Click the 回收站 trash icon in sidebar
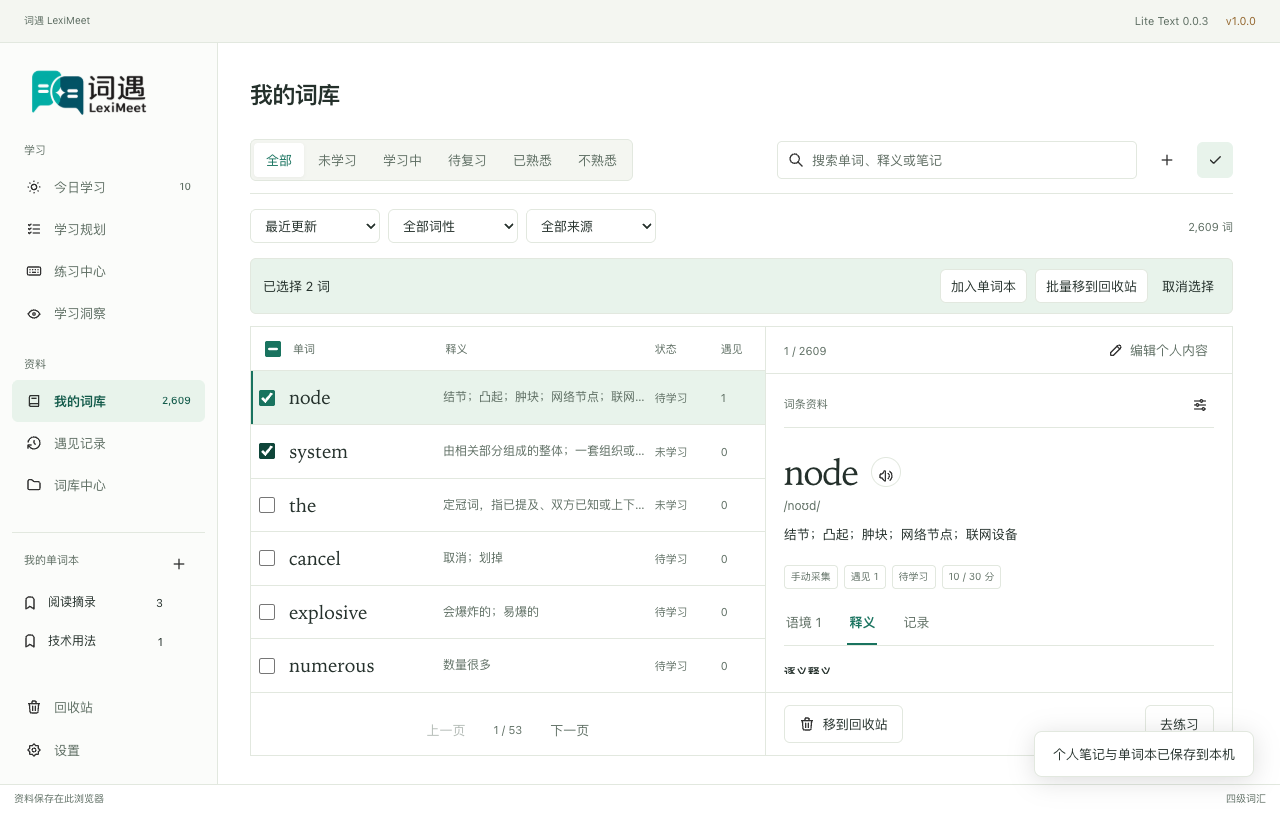Viewport: 1280px width, 813px height. click(34, 707)
